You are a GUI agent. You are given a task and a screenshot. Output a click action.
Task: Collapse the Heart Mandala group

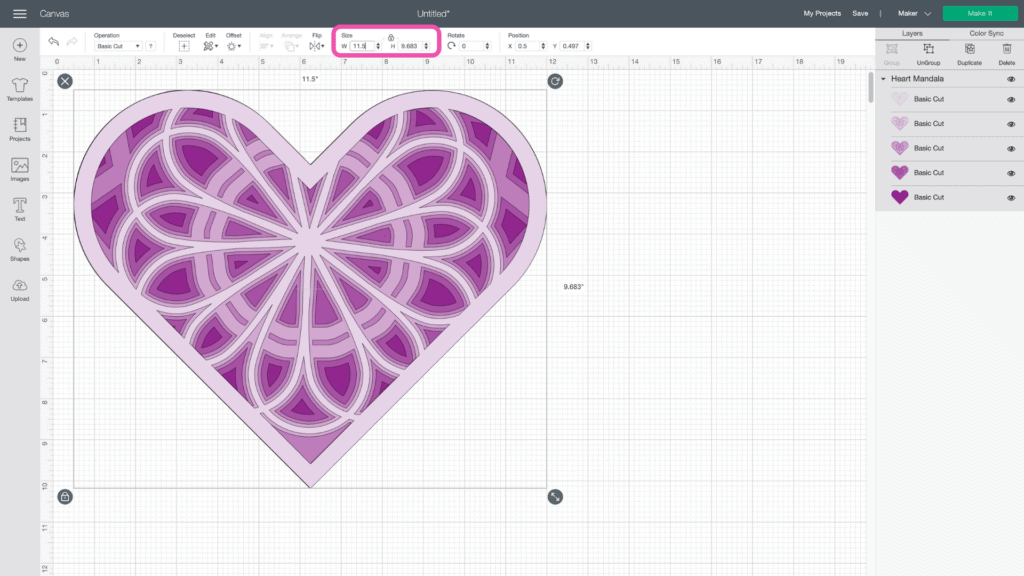click(x=884, y=79)
